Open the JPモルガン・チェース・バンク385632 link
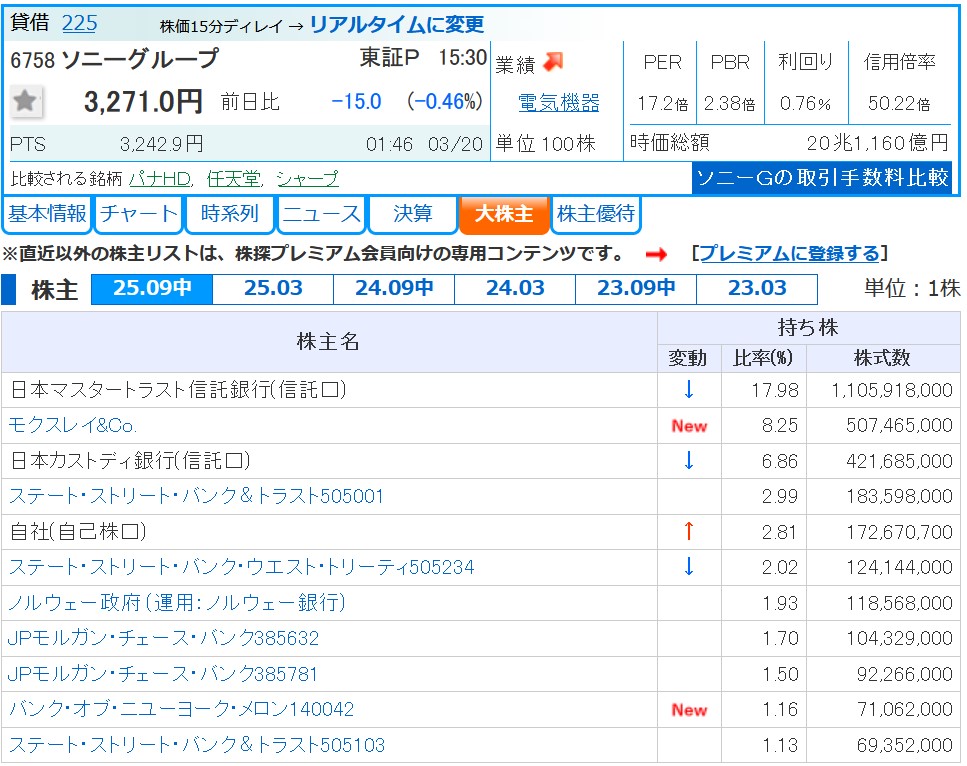Viewport: 967px width, 766px height. 163,638
